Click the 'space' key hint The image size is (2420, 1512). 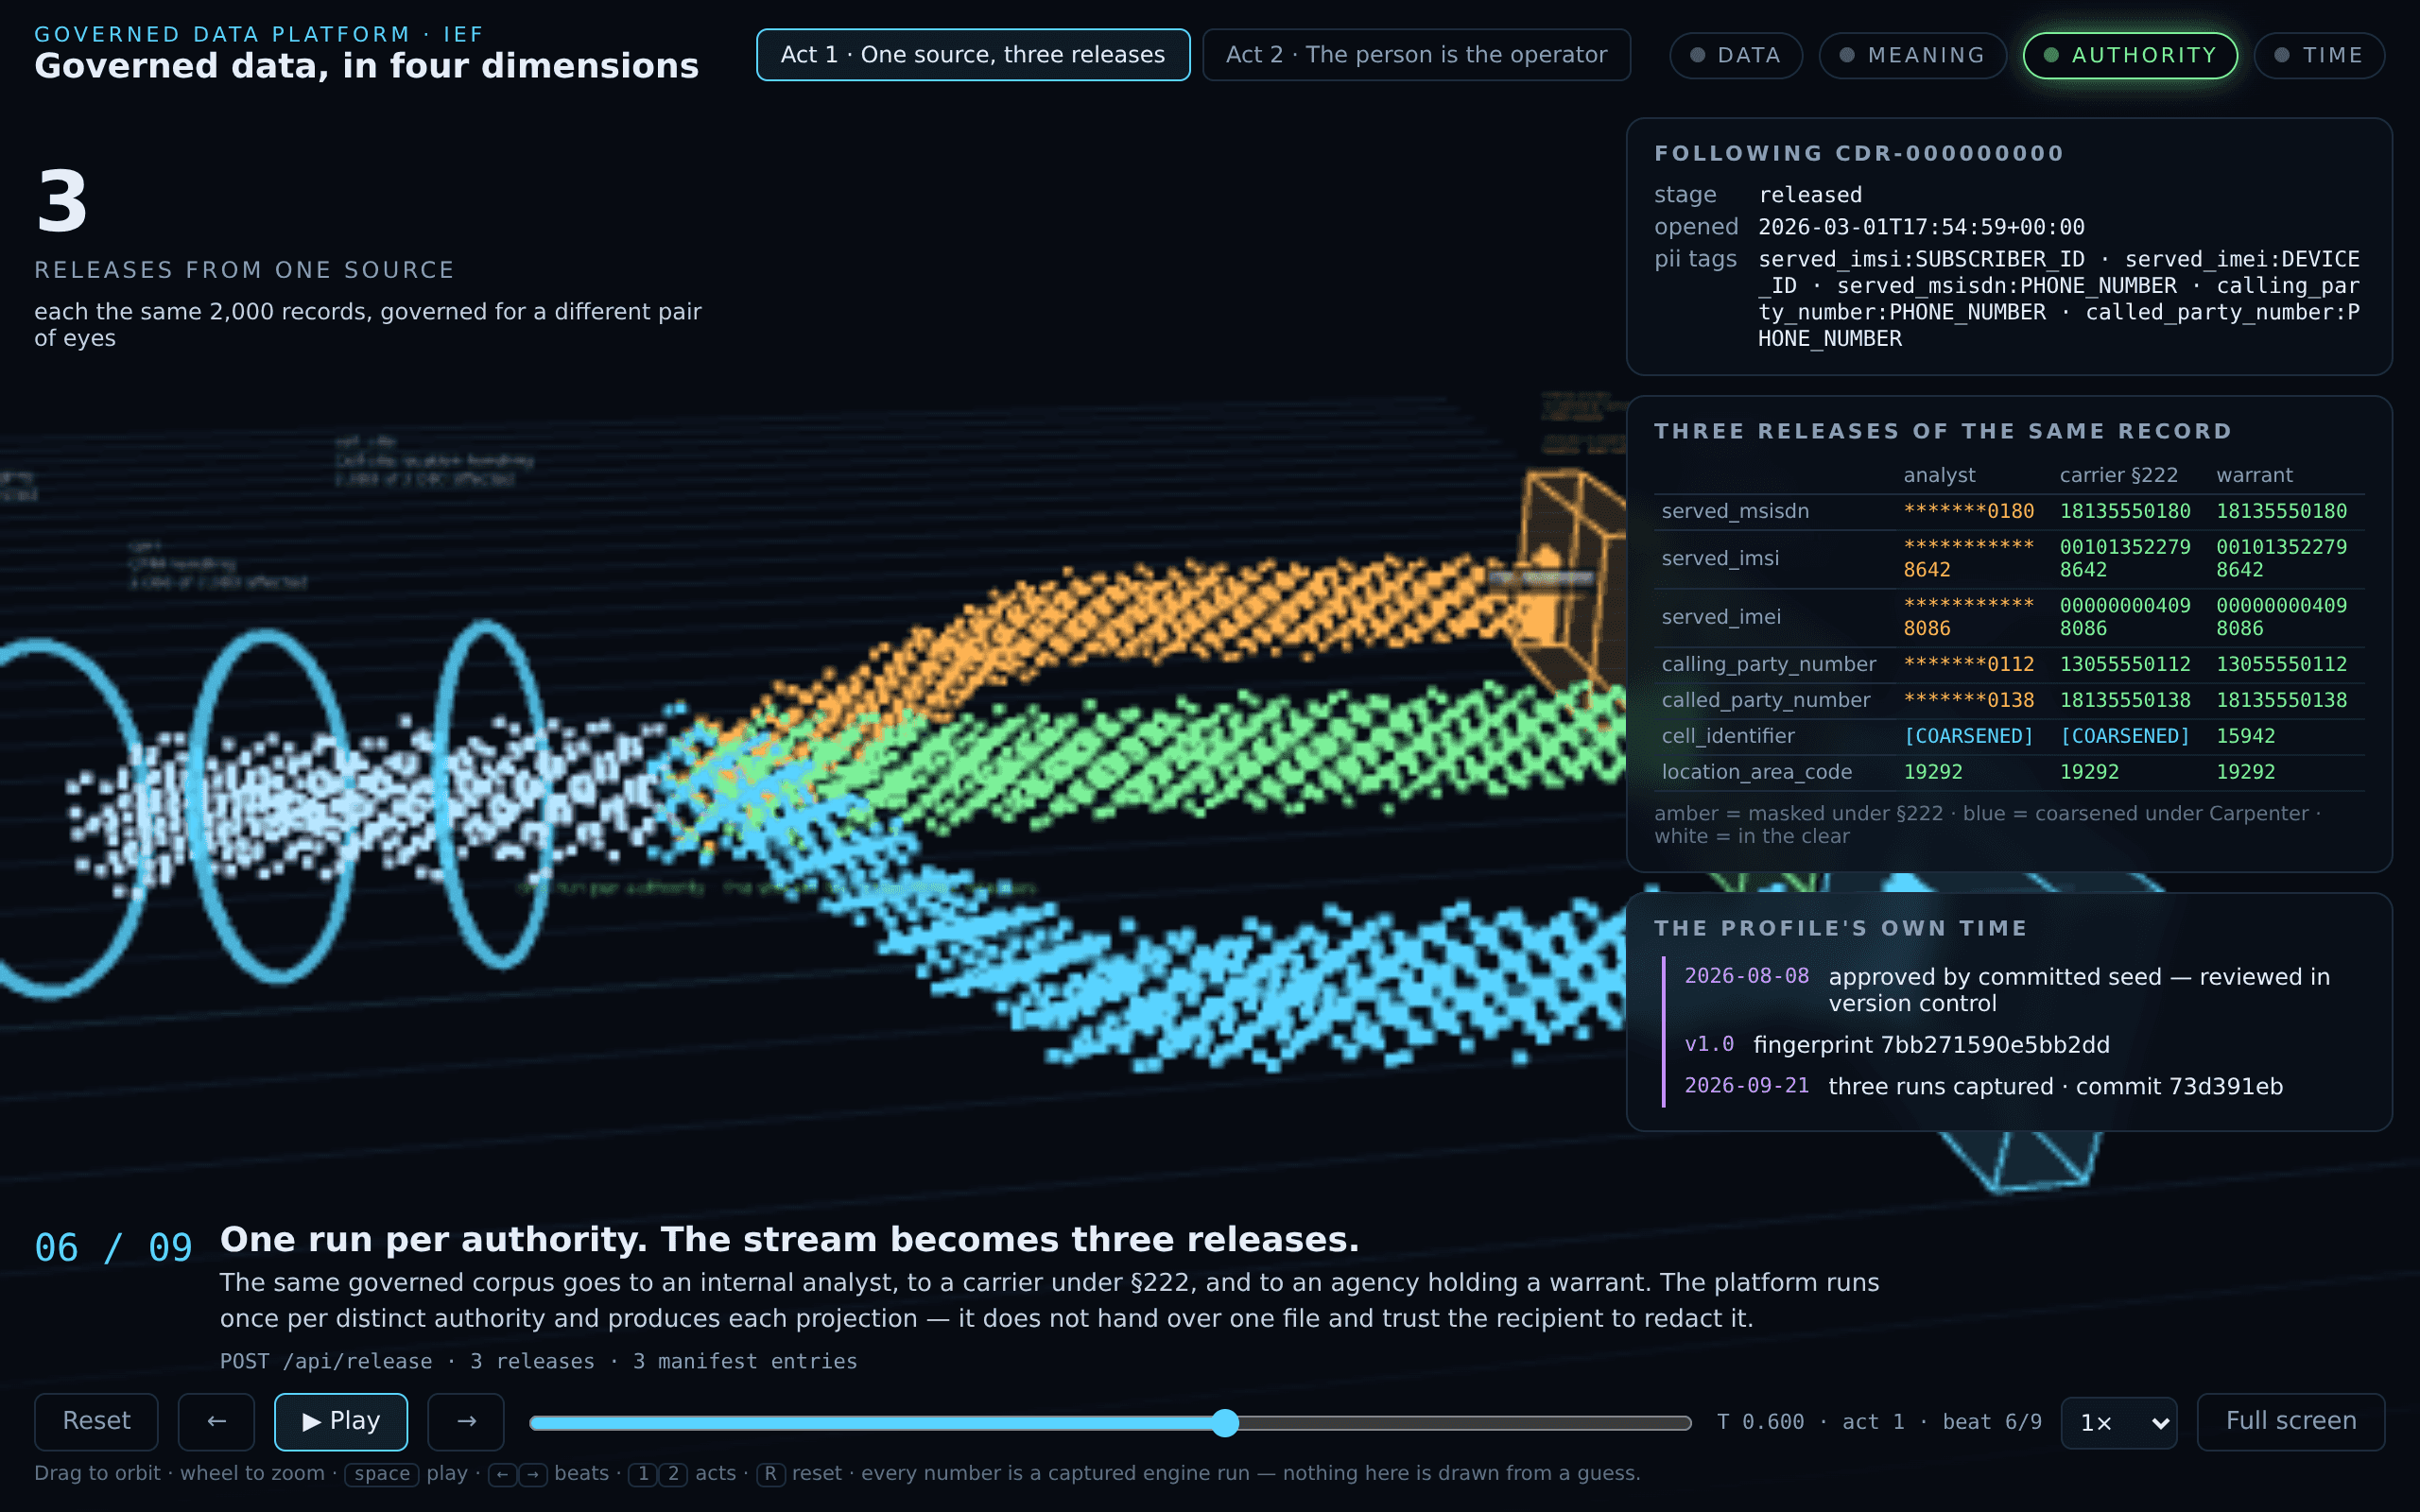(x=381, y=1473)
